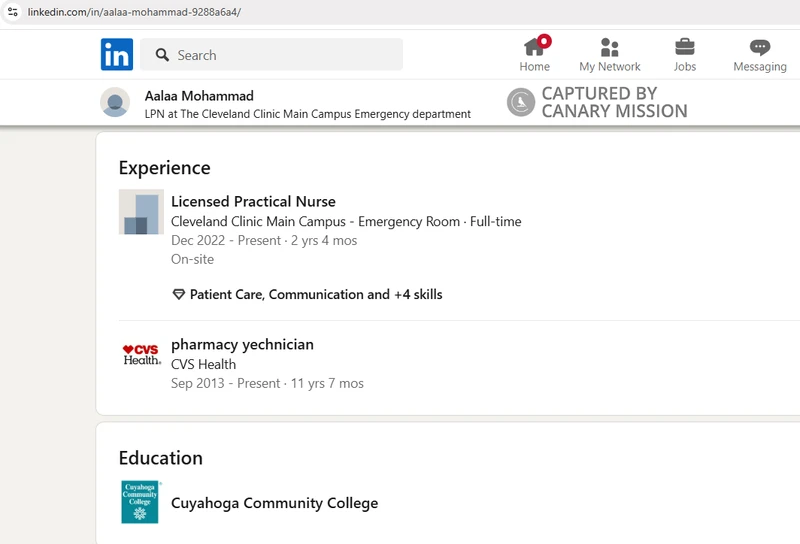
Task: Focus the LinkedIn Search field
Action: point(271,55)
